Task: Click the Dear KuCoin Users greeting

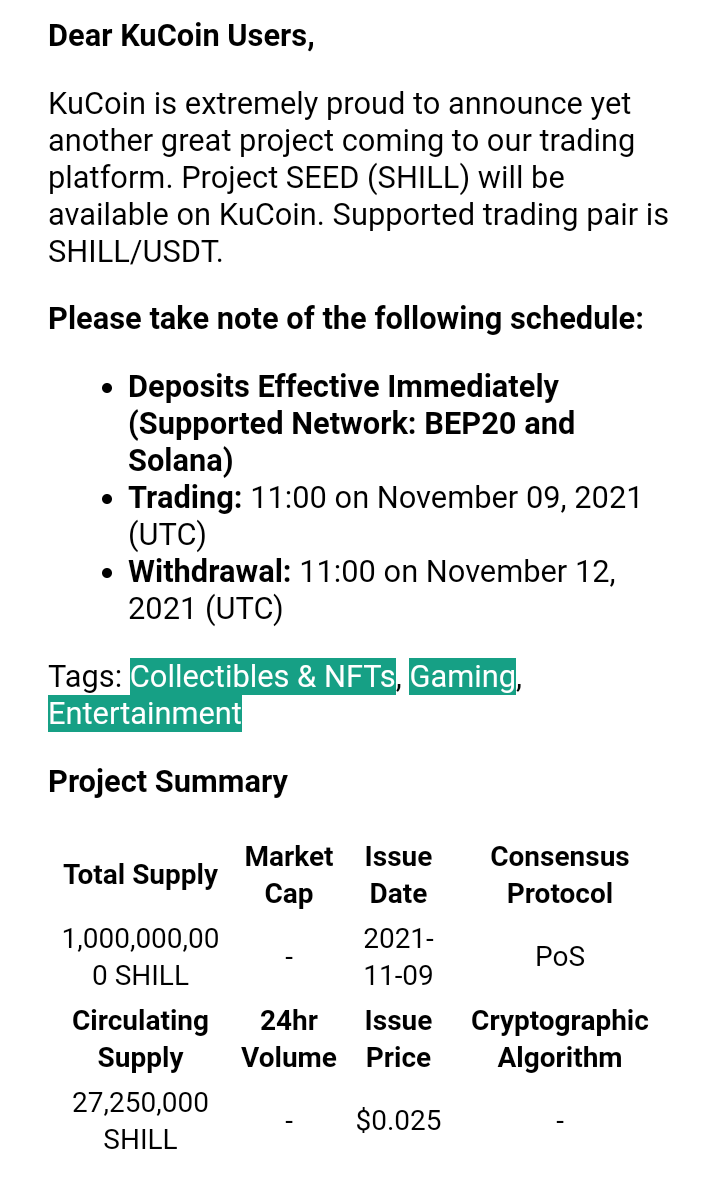Action: [181, 36]
